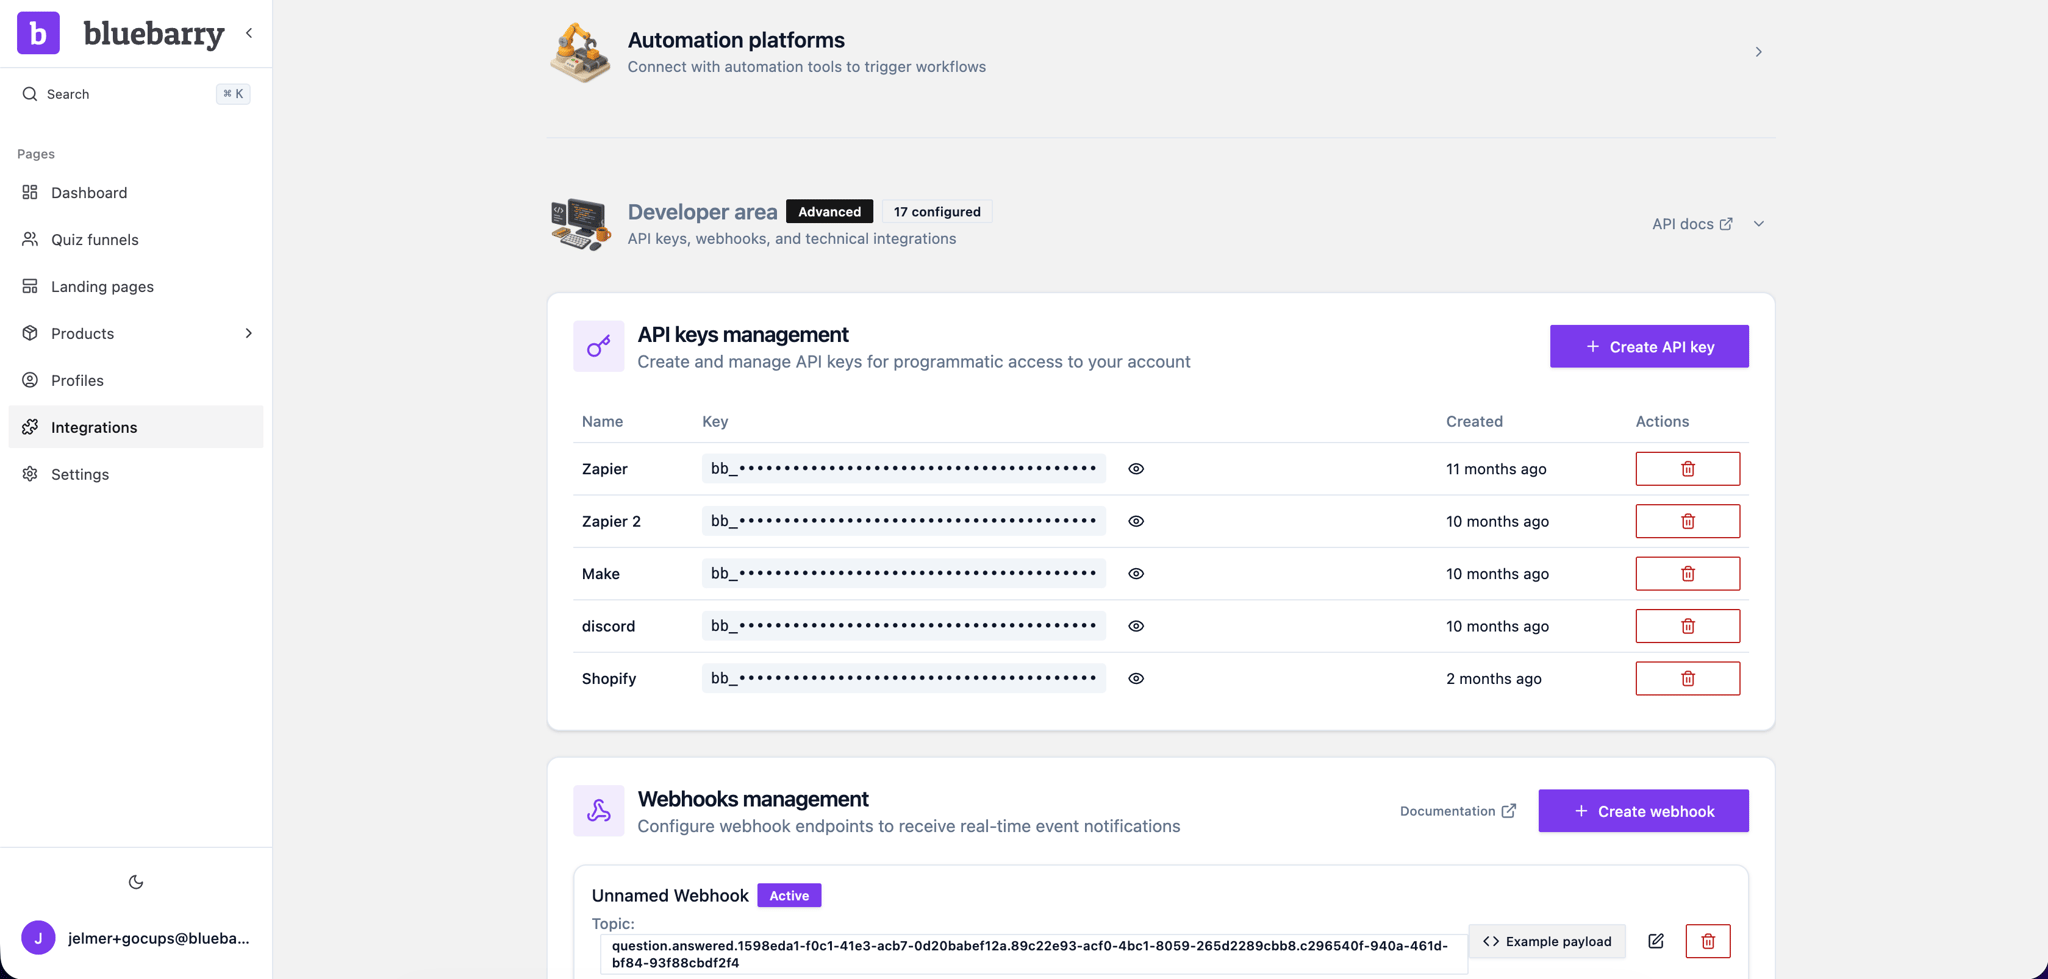Open the Landing pages icon in sidebar
This screenshot has height=979, width=2048.
coord(30,286)
